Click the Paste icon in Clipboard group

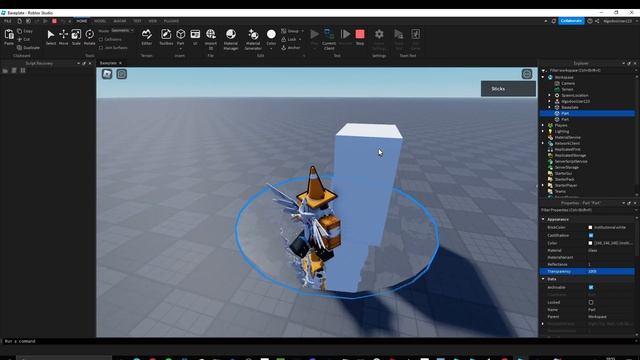(x=9, y=35)
